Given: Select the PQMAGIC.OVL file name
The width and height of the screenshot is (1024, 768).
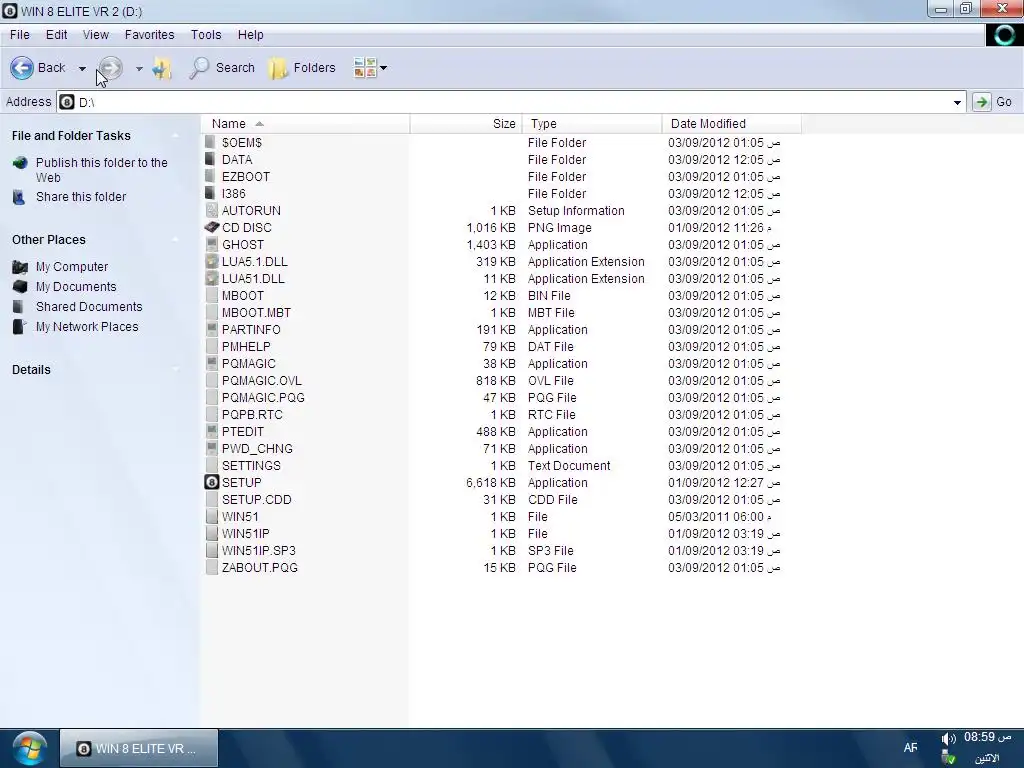Looking at the screenshot, I should 261,381.
